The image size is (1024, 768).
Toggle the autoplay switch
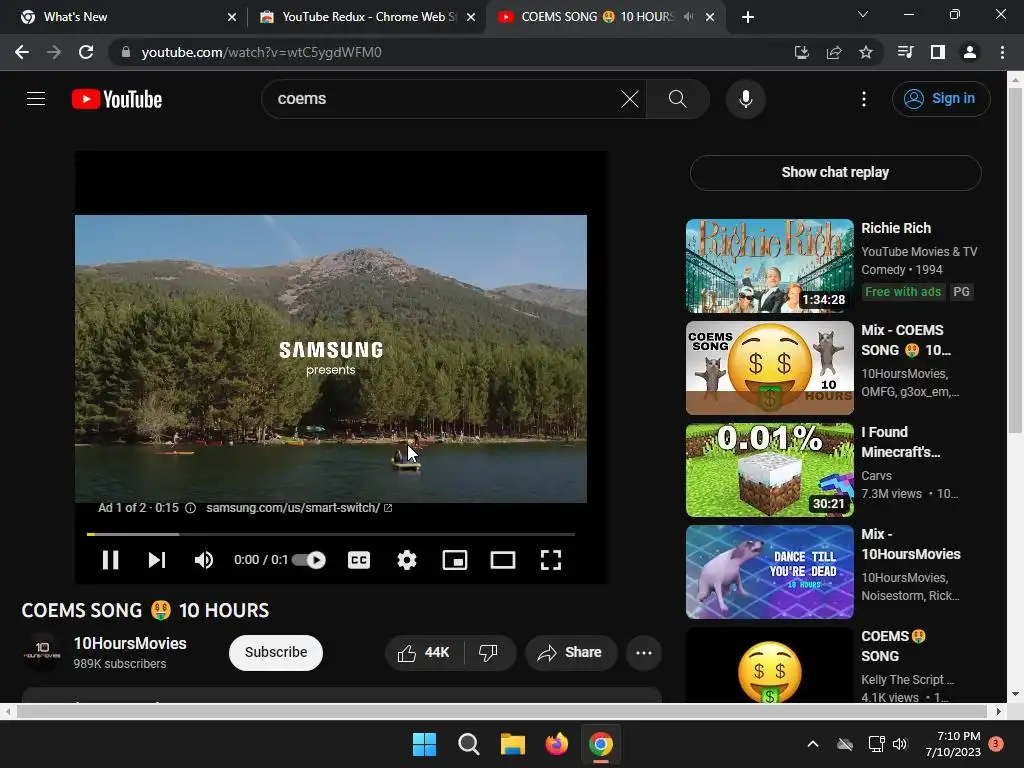(x=309, y=560)
